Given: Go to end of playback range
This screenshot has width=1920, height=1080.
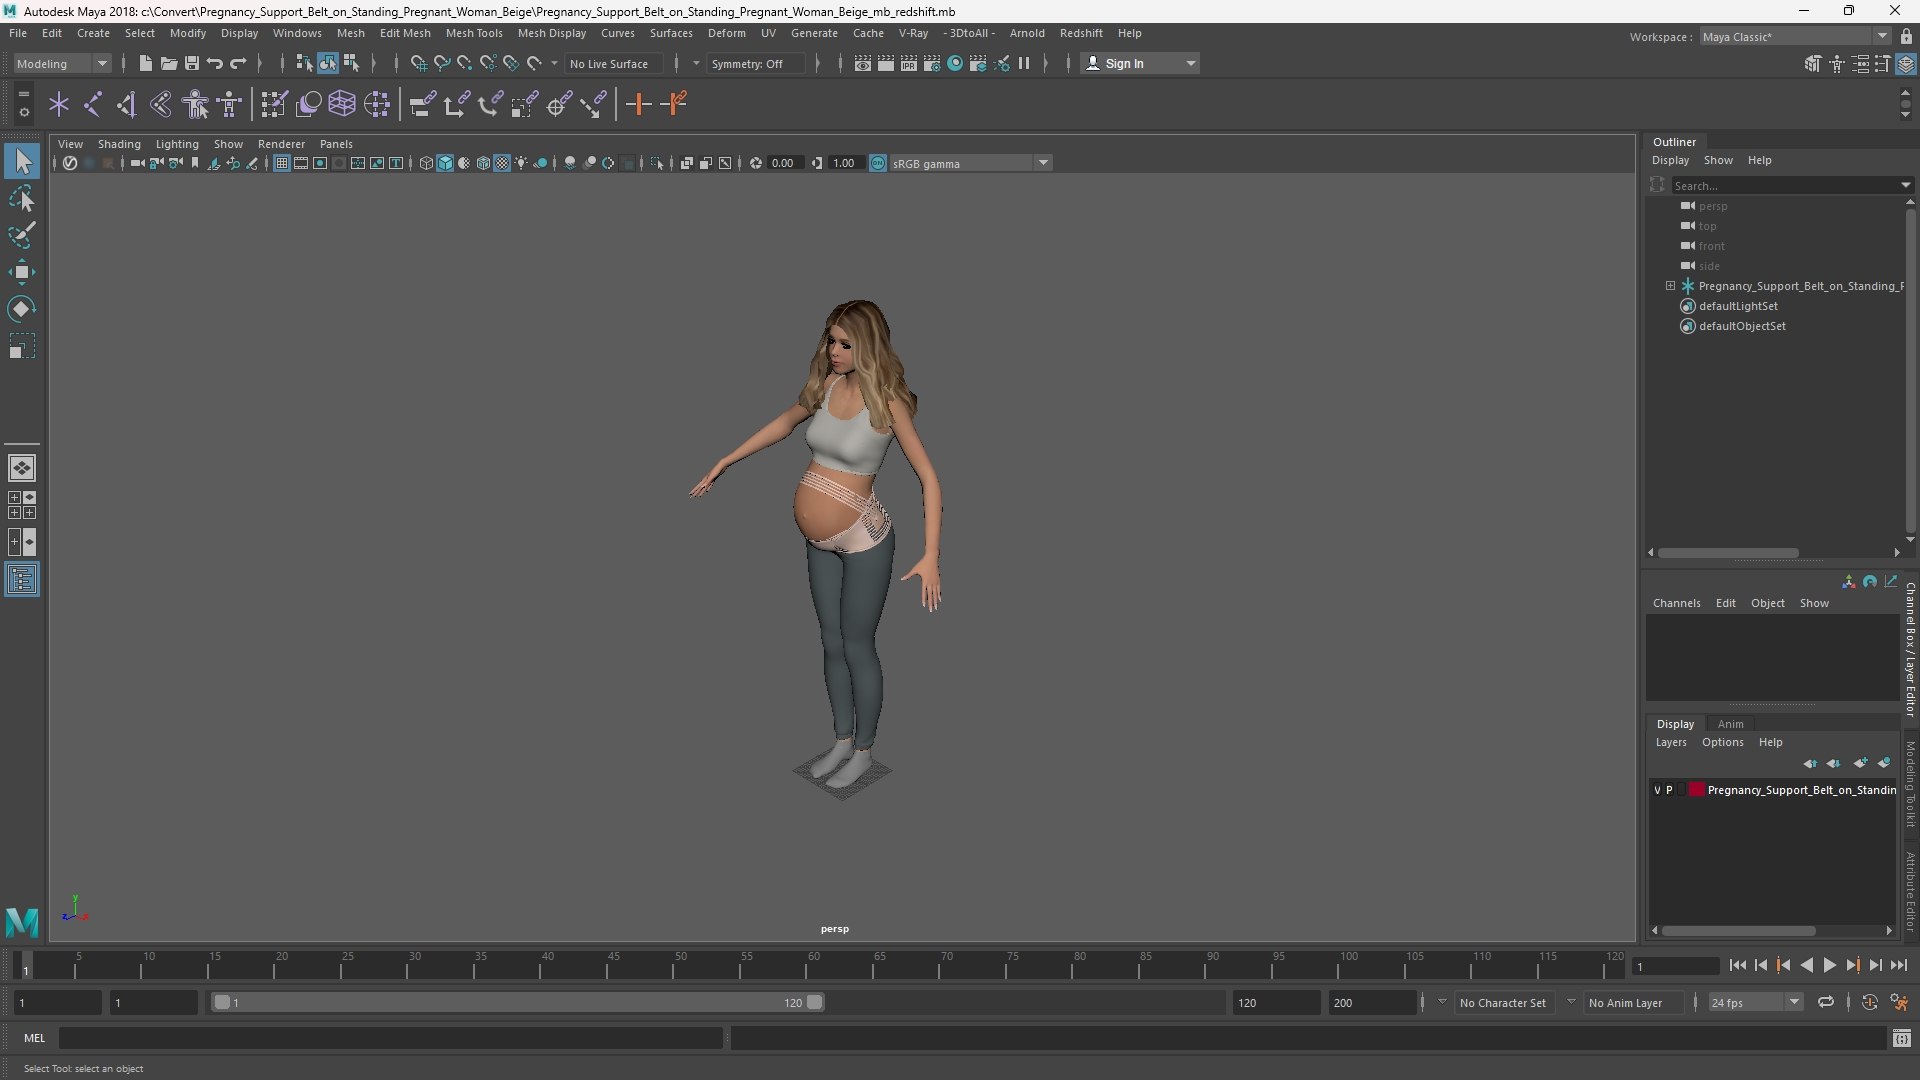Looking at the screenshot, I should coord(1898,965).
